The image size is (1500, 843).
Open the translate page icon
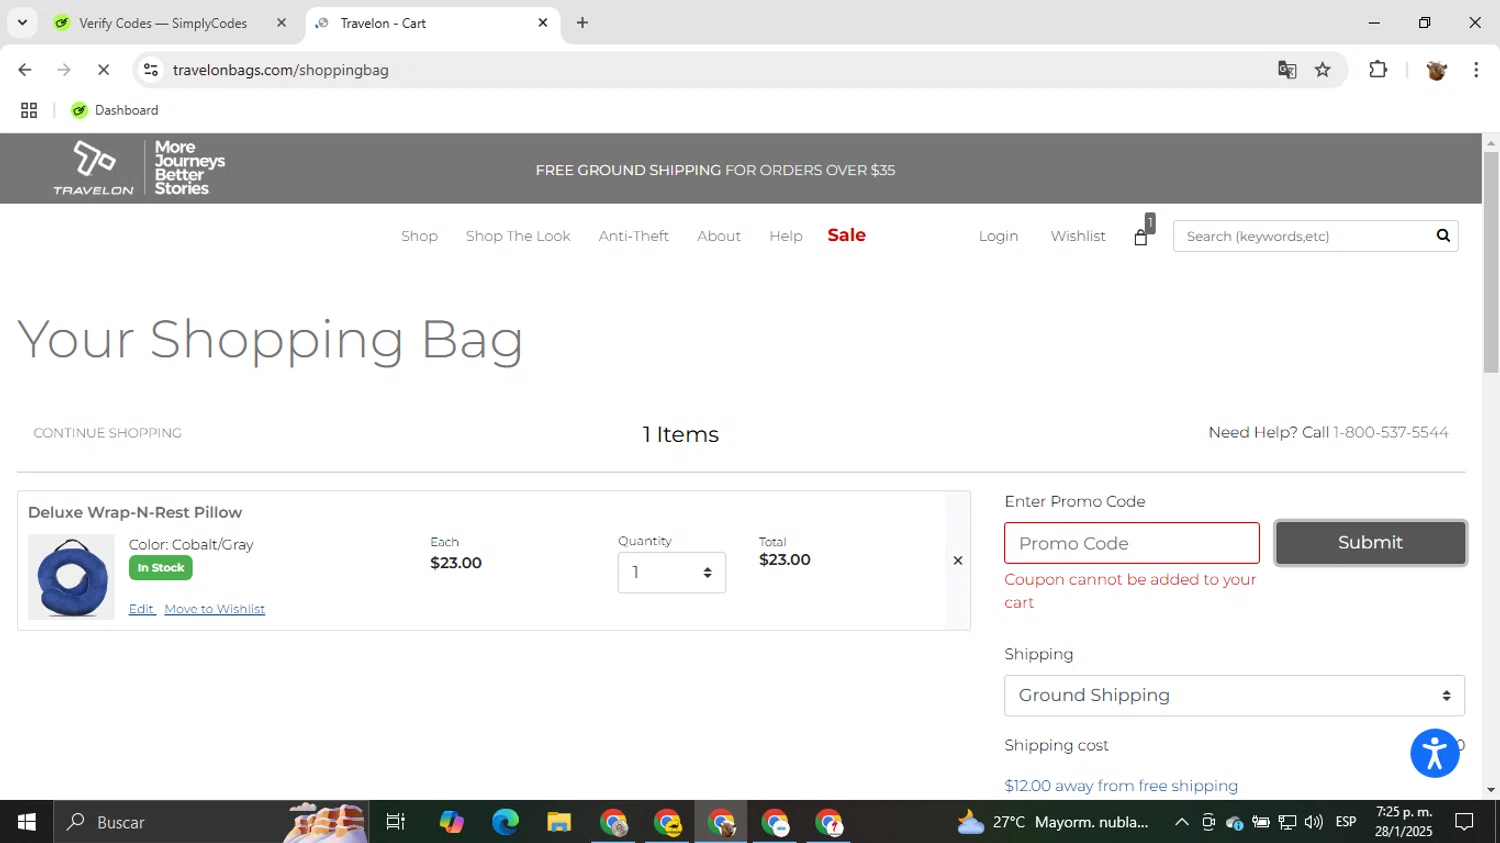click(x=1287, y=70)
